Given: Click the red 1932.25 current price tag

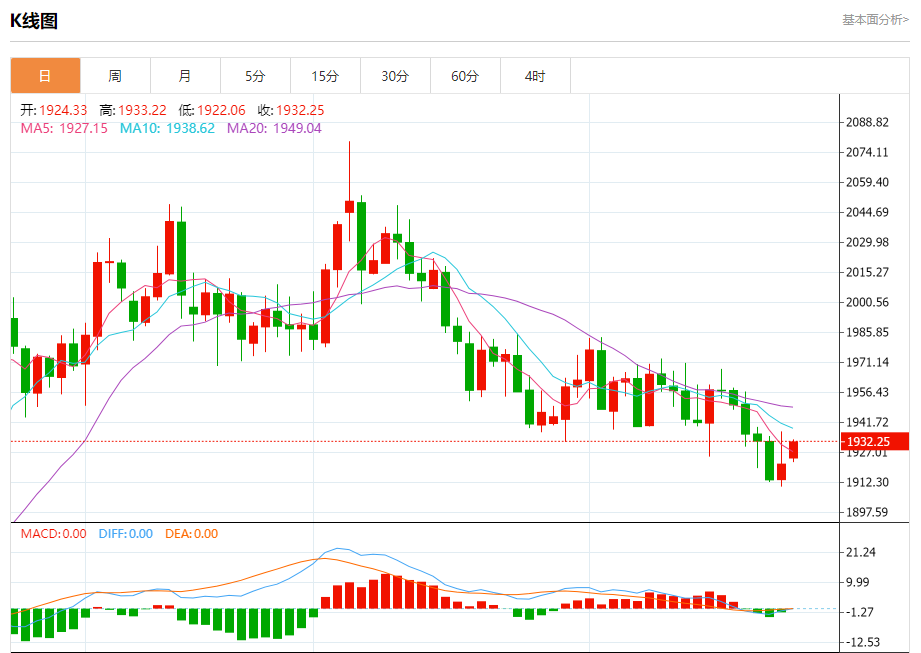Looking at the screenshot, I should click(x=875, y=442).
